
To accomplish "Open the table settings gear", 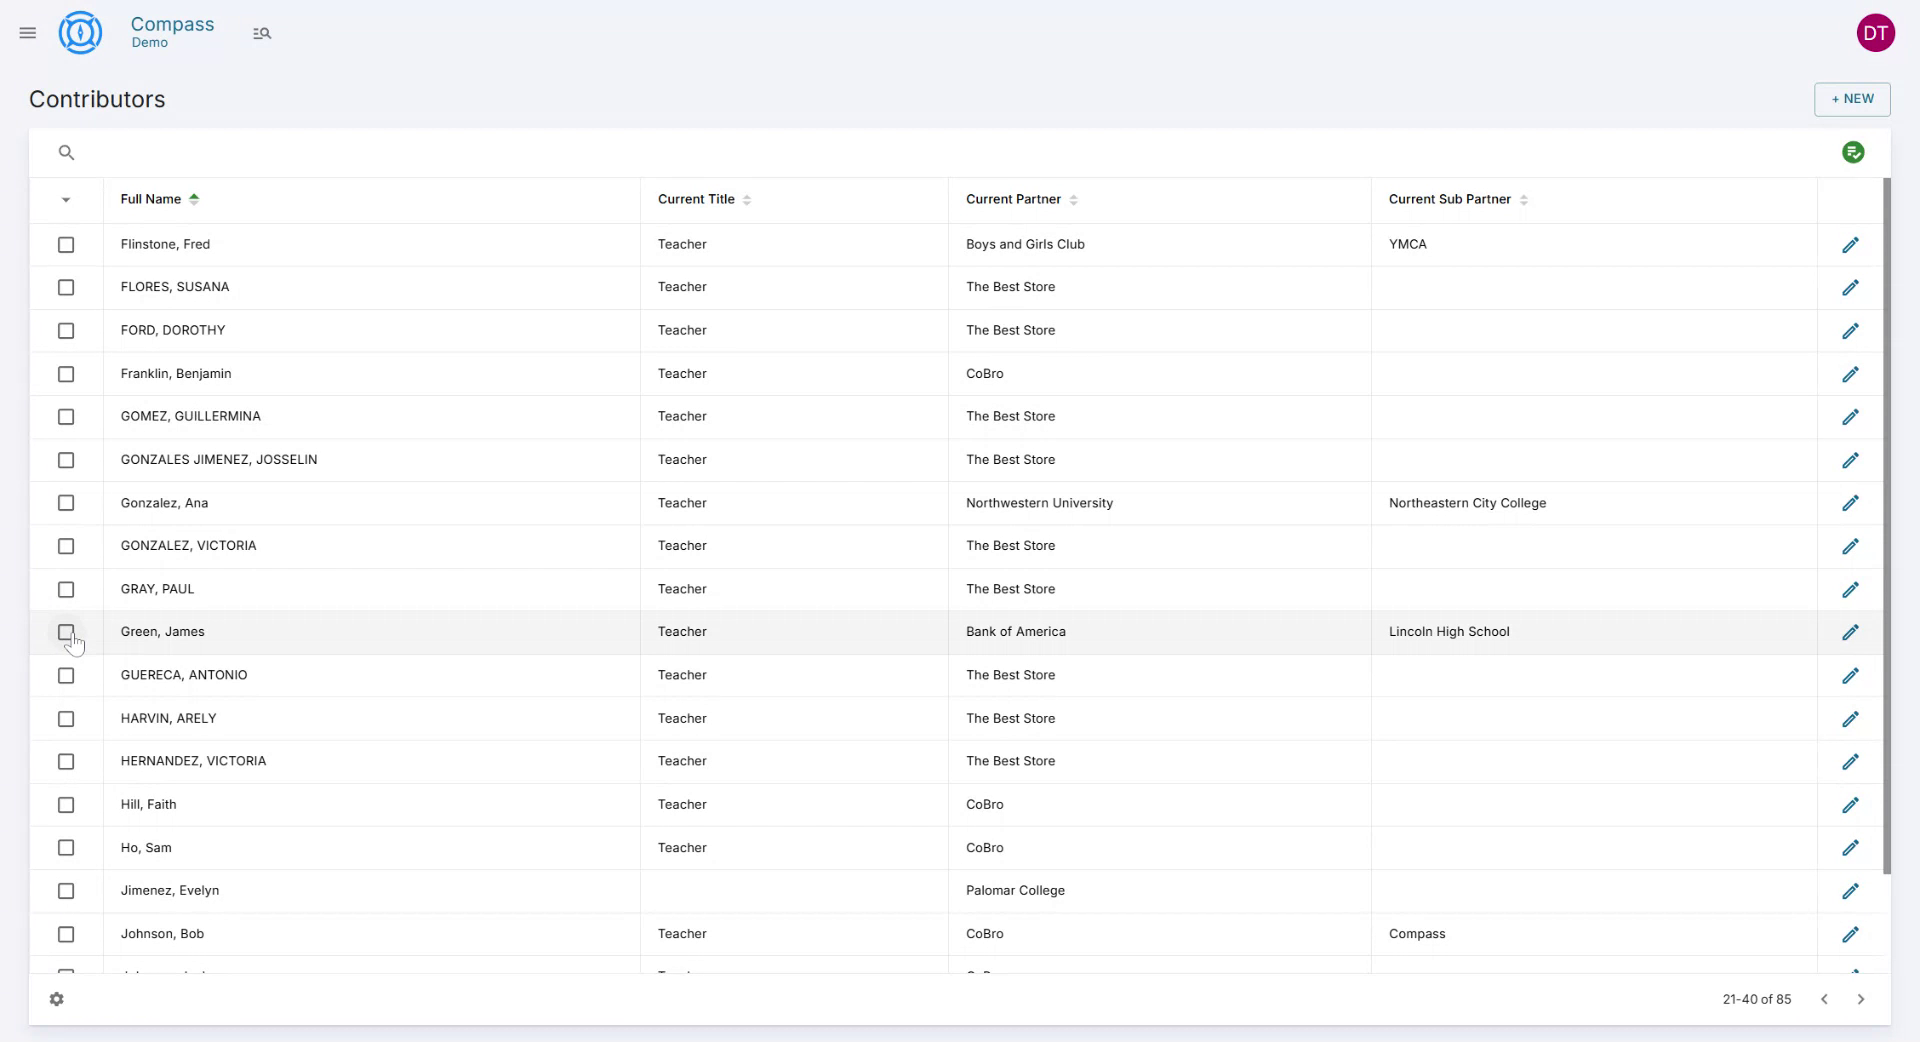I will pyautogui.click(x=57, y=999).
